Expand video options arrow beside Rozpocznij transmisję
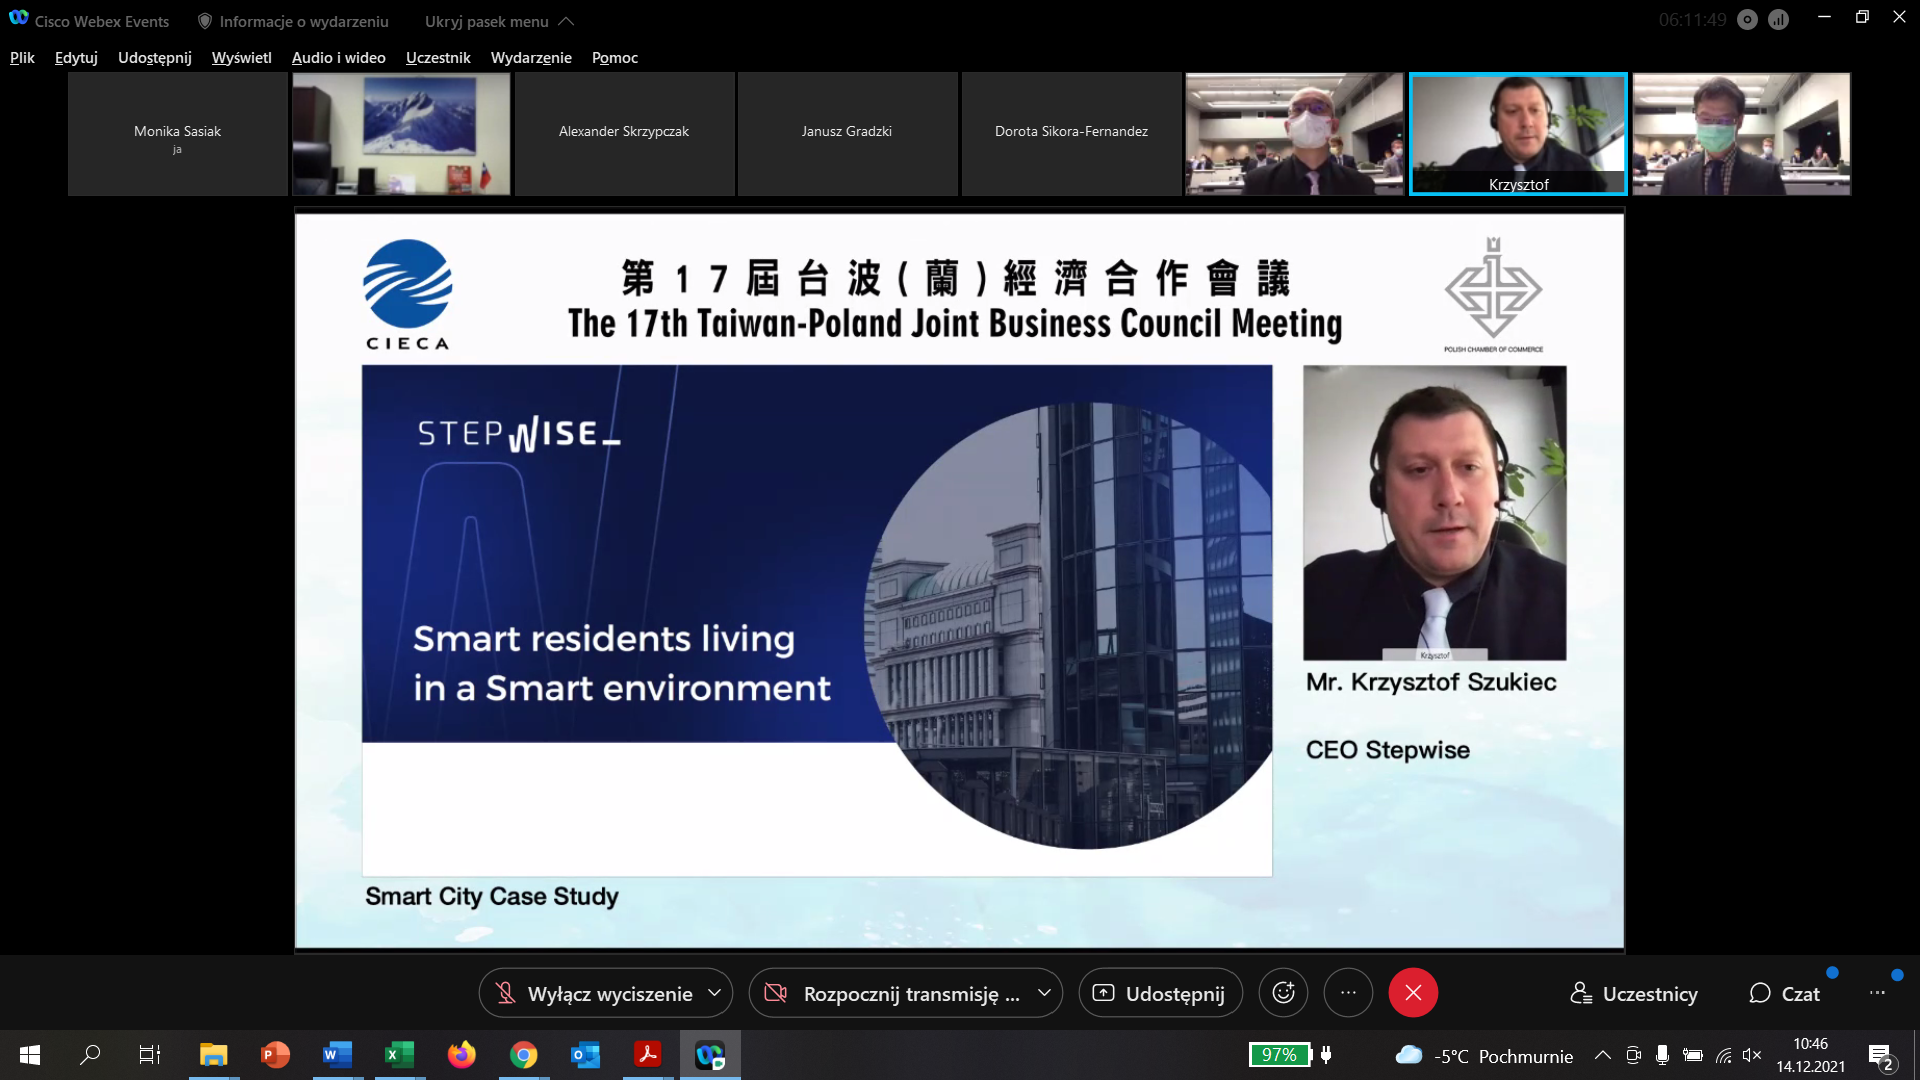This screenshot has height=1080, width=1920. [1044, 993]
